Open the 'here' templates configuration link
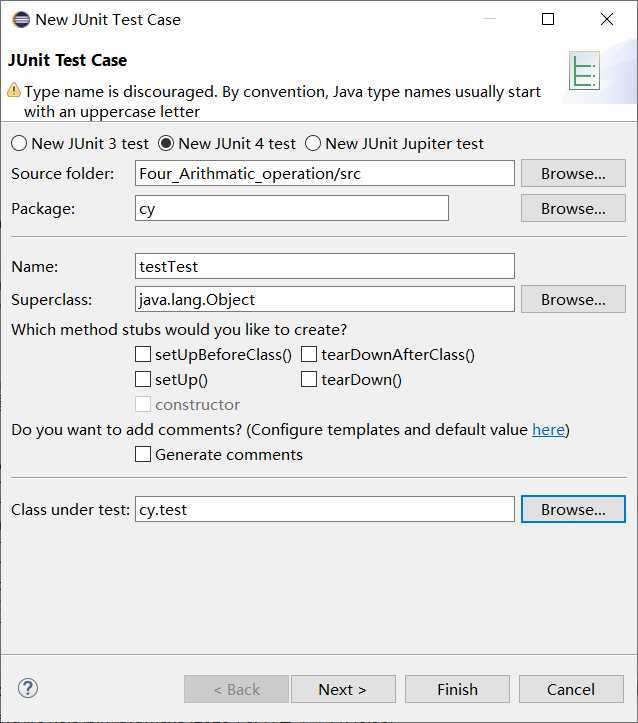The height and width of the screenshot is (723, 638). click(548, 429)
